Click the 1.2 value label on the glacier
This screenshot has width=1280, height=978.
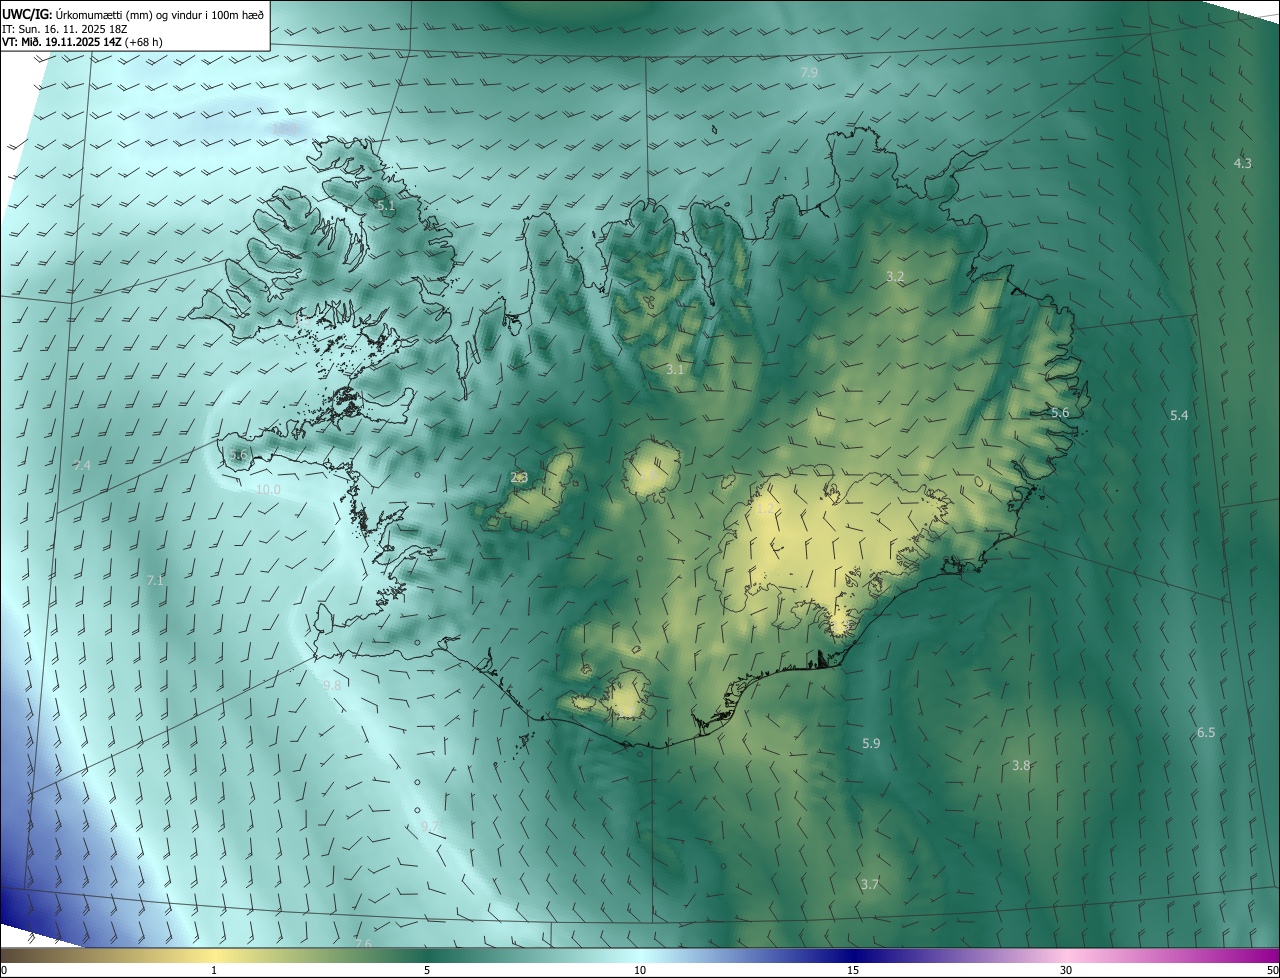pyautogui.click(x=765, y=508)
